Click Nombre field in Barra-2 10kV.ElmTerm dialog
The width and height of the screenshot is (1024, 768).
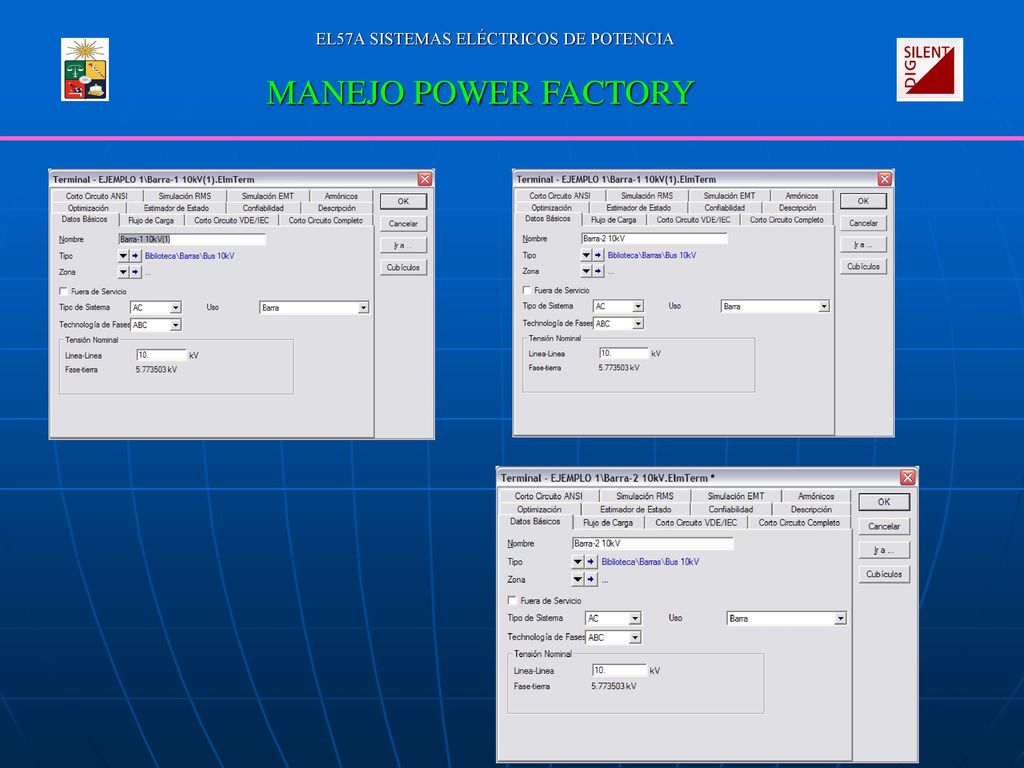(653, 543)
